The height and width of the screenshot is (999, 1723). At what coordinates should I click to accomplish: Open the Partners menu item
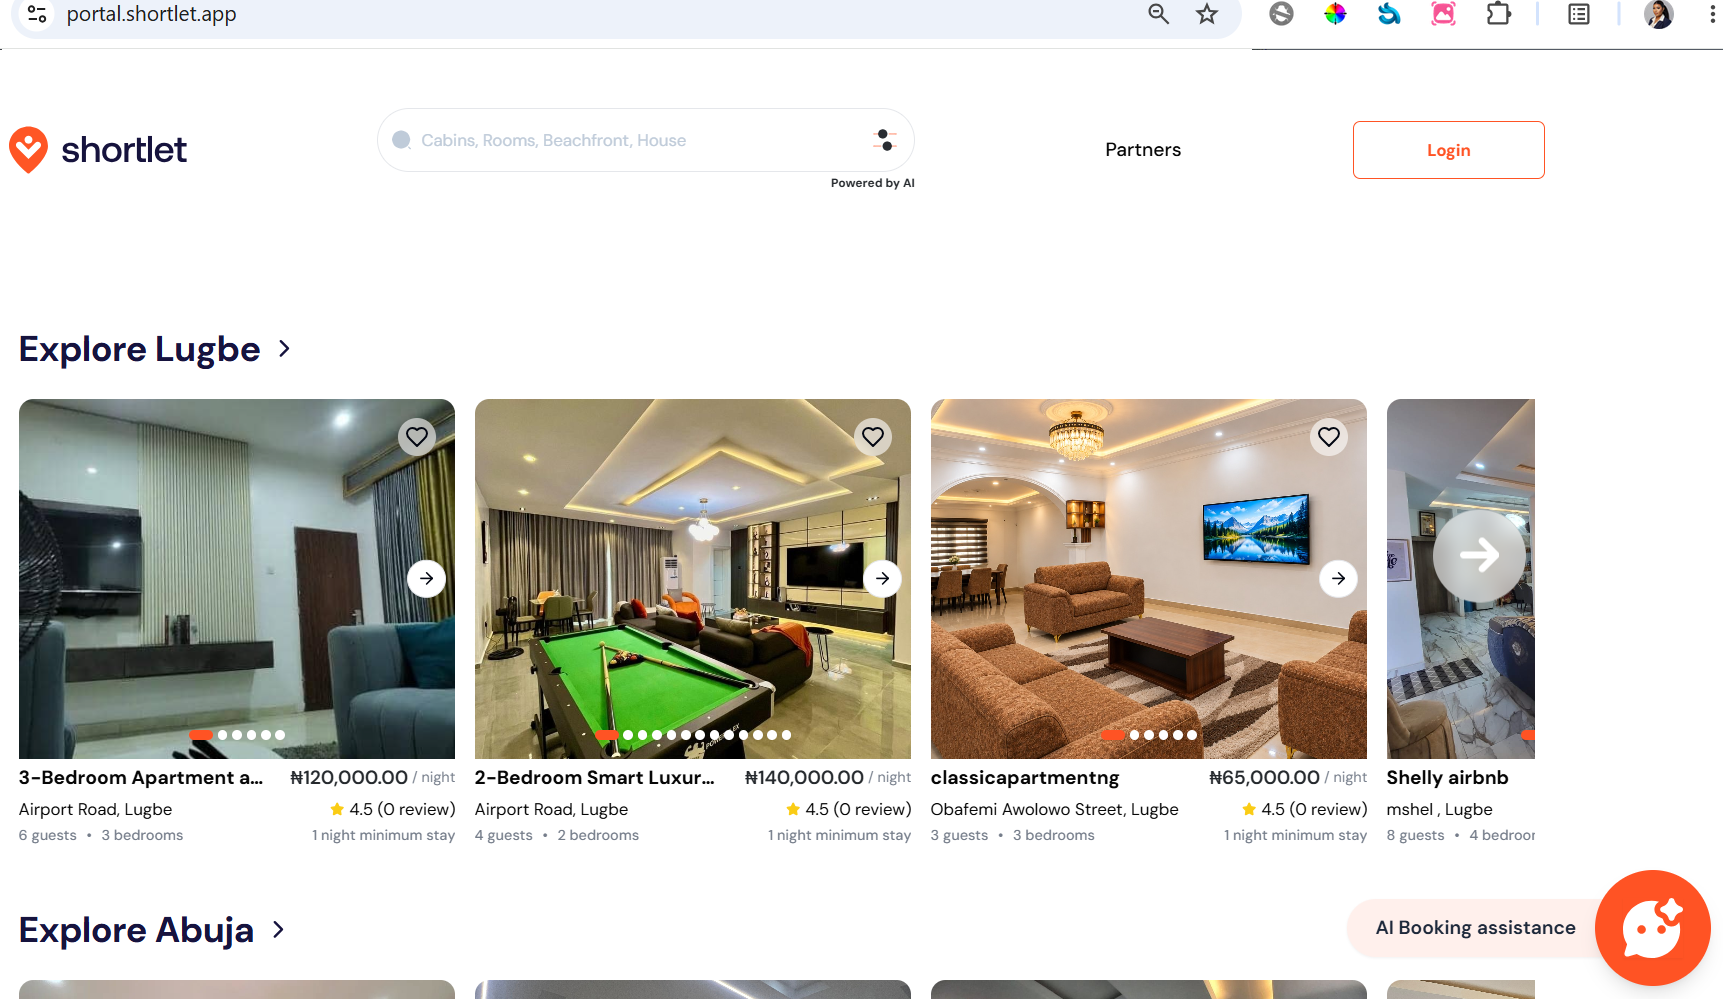click(1143, 150)
